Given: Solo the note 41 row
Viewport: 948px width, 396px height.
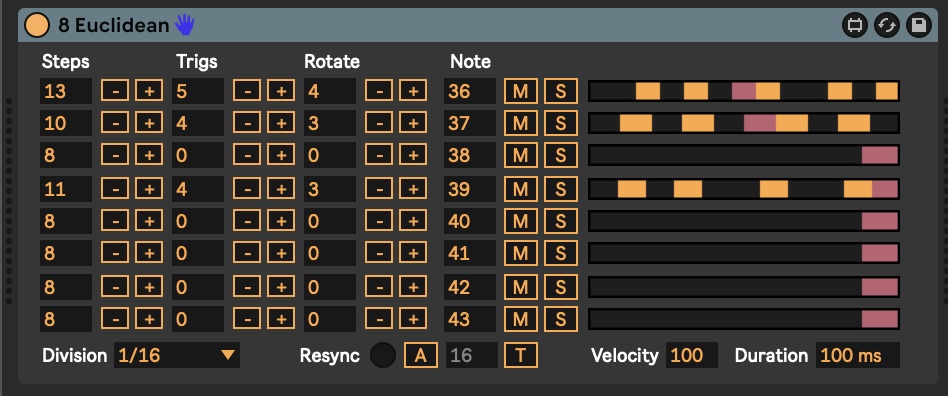Looking at the screenshot, I should [x=560, y=253].
